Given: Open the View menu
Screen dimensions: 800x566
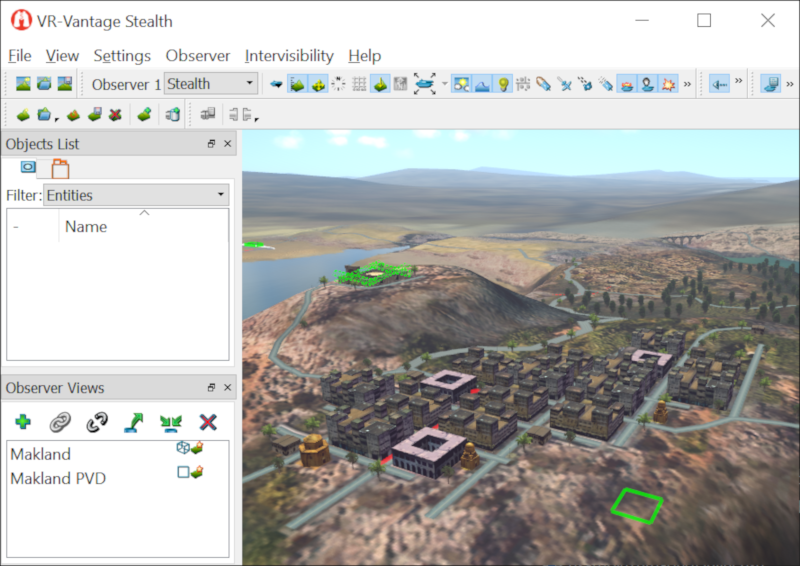Looking at the screenshot, I should click(x=62, y=56).
